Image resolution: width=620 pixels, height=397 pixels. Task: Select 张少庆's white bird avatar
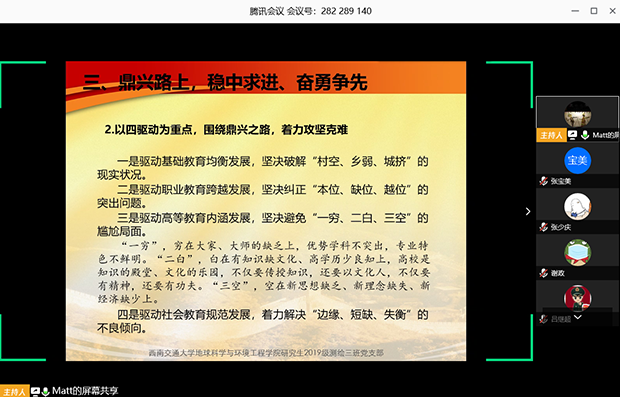pos(577,206)
